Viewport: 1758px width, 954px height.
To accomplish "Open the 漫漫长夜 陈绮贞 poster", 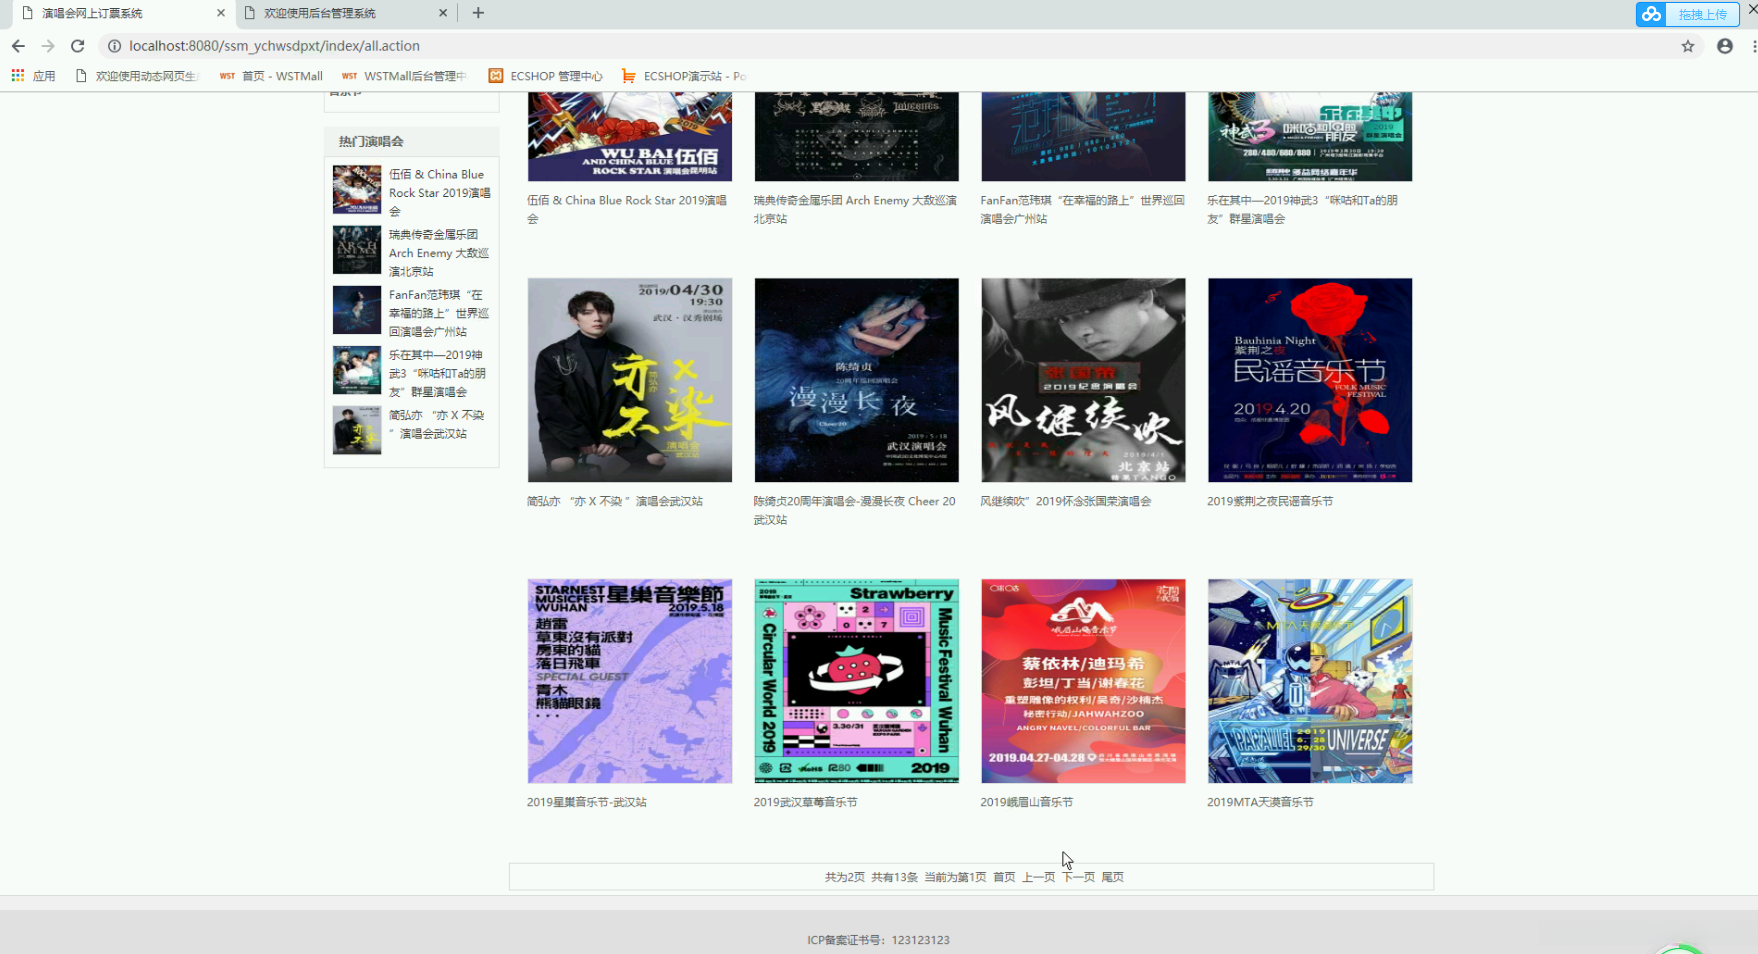I will [857, 380].
